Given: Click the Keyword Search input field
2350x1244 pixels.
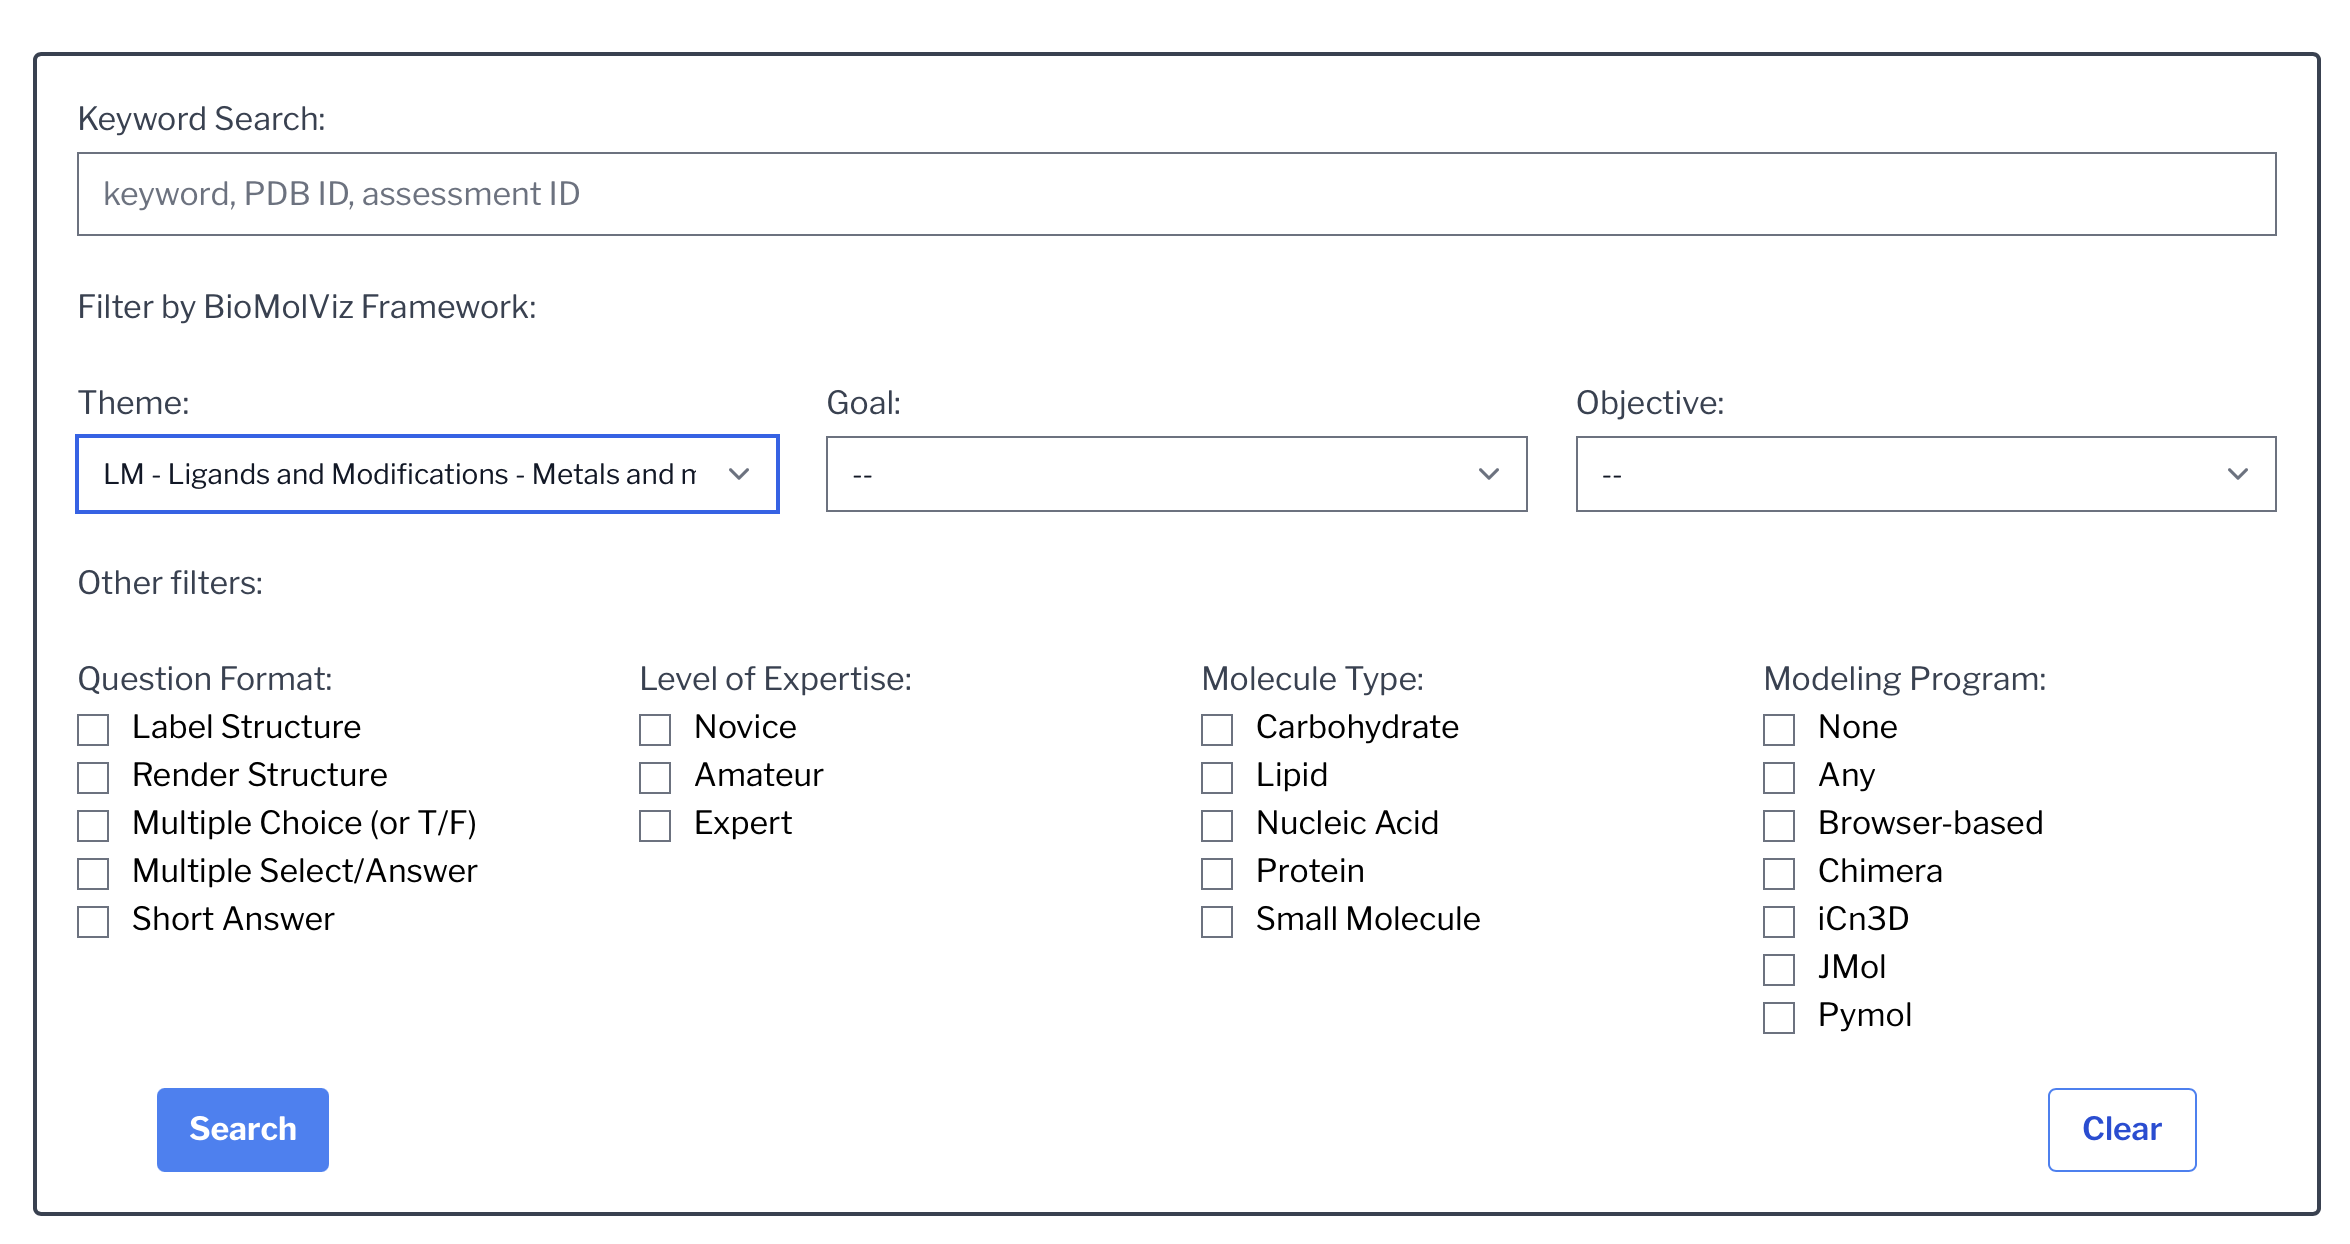Looking at the screenshot, I should (x=1176, y=194).
